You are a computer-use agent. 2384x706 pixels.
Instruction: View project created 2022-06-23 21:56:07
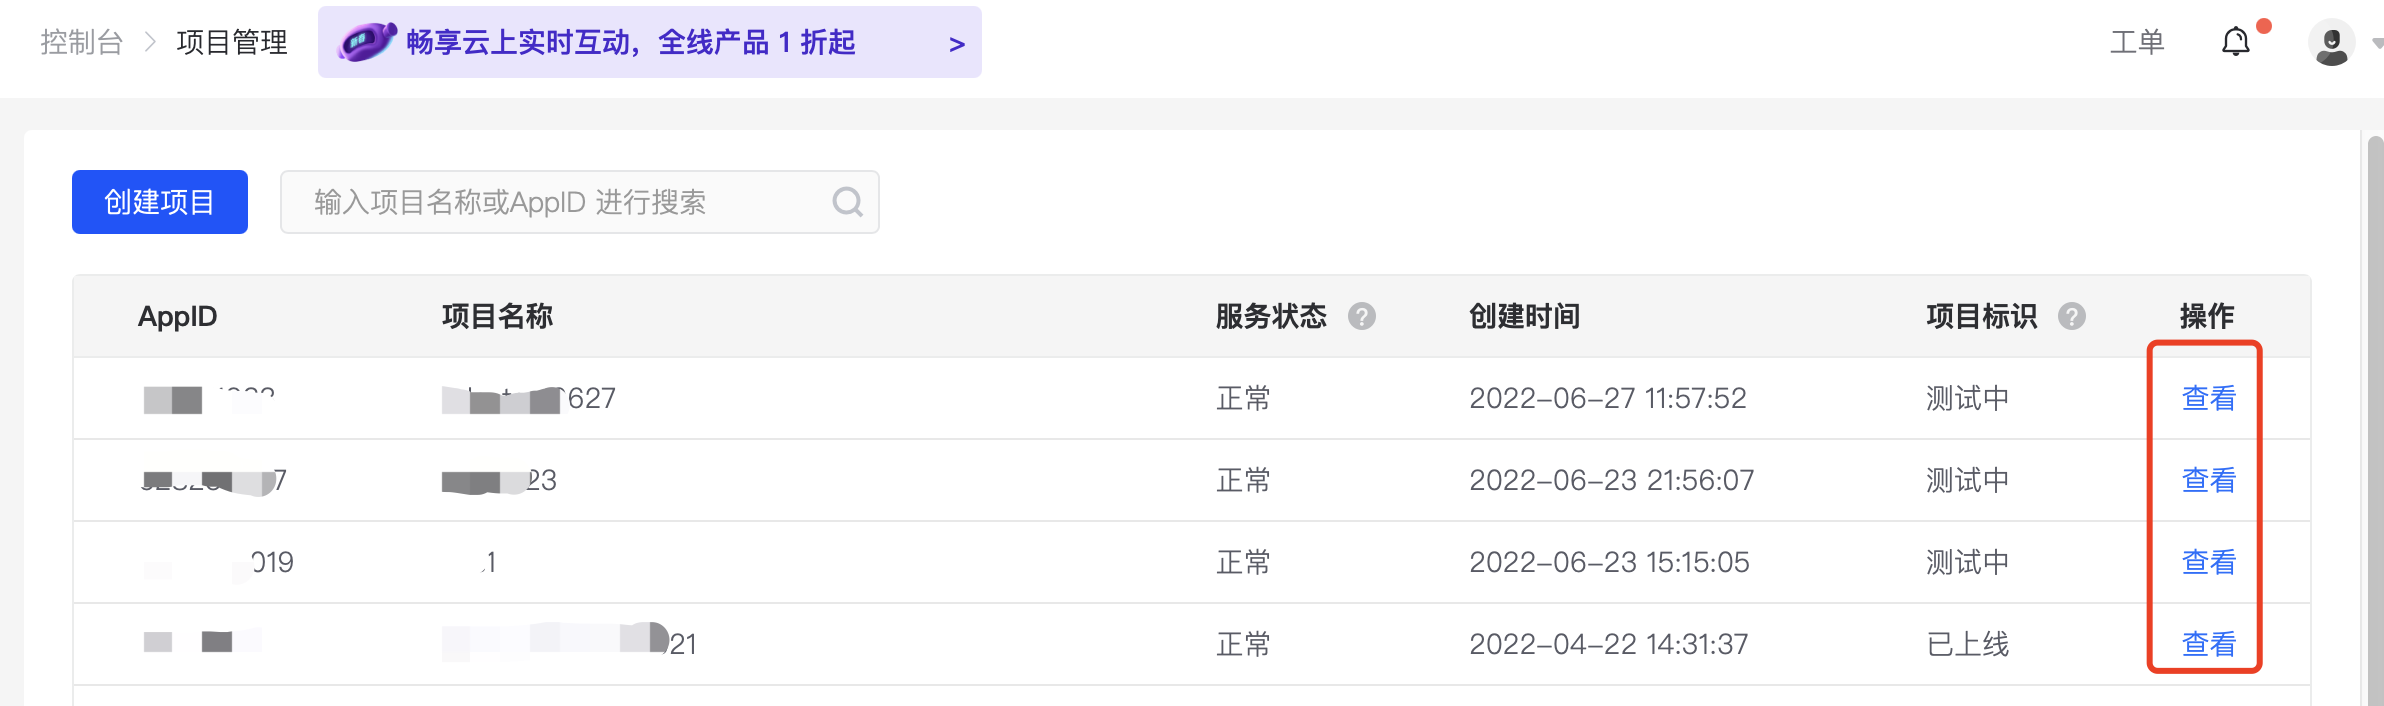coord(2208,480)
